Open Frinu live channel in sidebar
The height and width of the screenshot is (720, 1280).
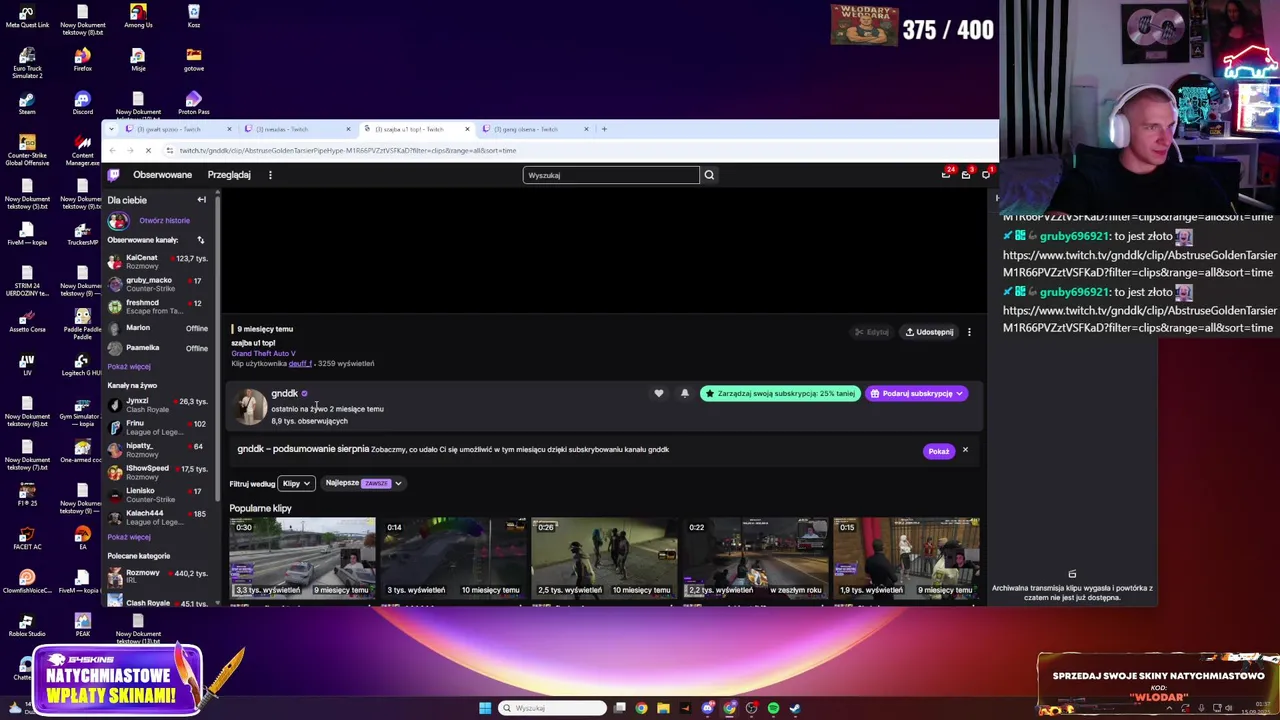[x=158, y=427]
